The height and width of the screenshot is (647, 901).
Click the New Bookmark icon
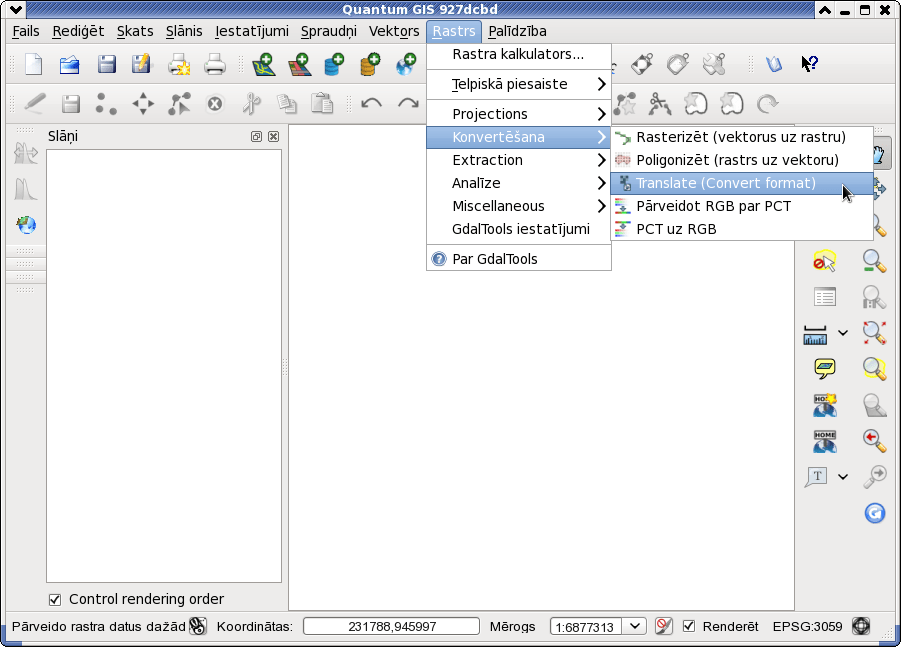click(825, 405)
